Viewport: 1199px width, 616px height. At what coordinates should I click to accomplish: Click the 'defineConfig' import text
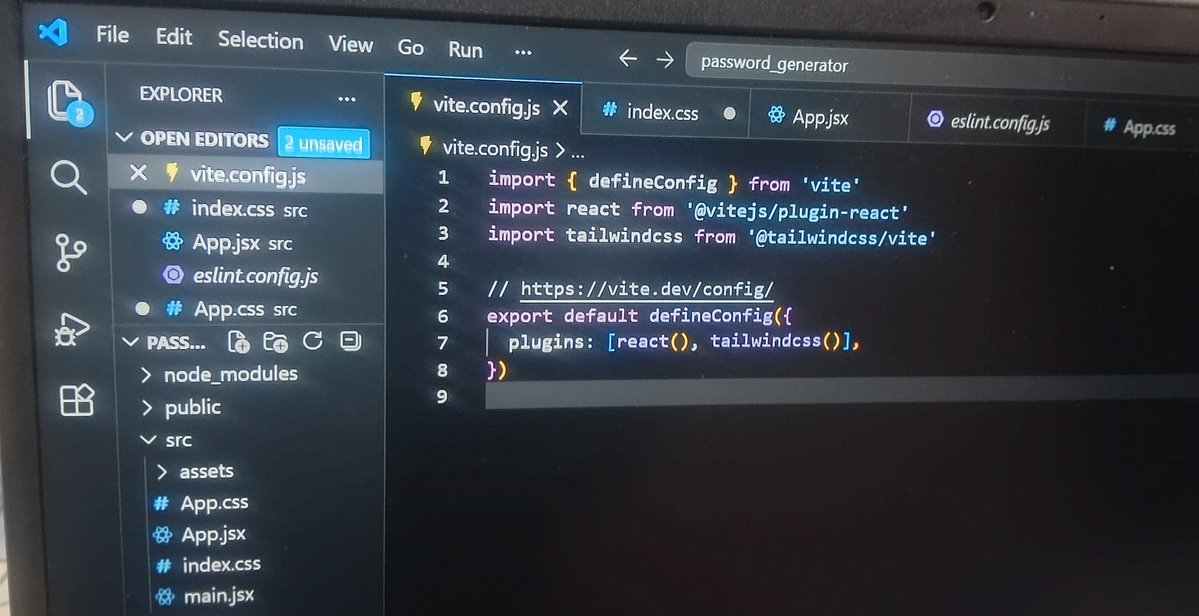pos(652,183)
